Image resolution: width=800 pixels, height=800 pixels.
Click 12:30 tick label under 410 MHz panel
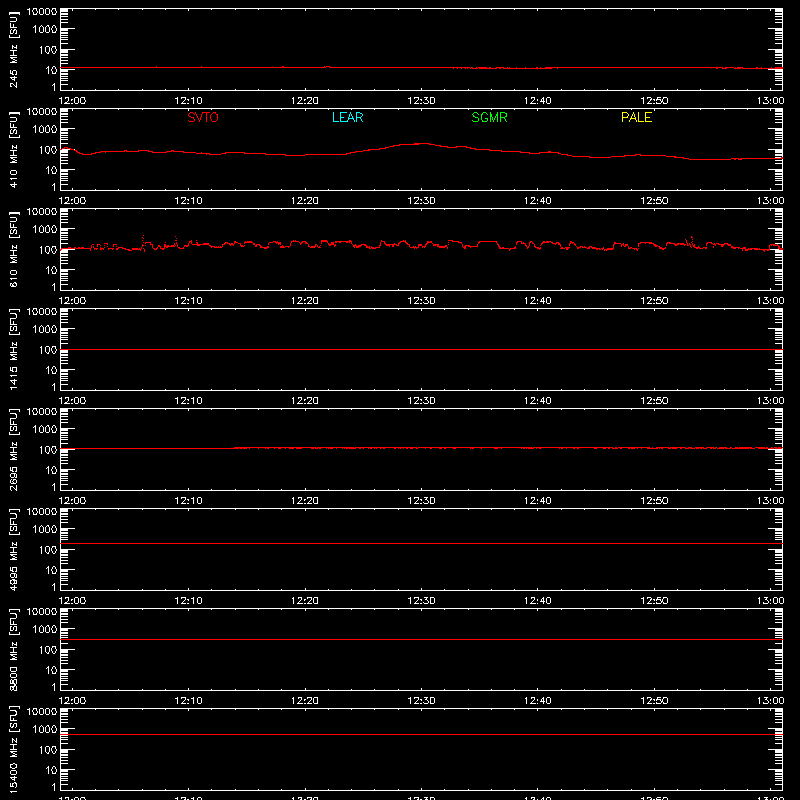point(421,201)
